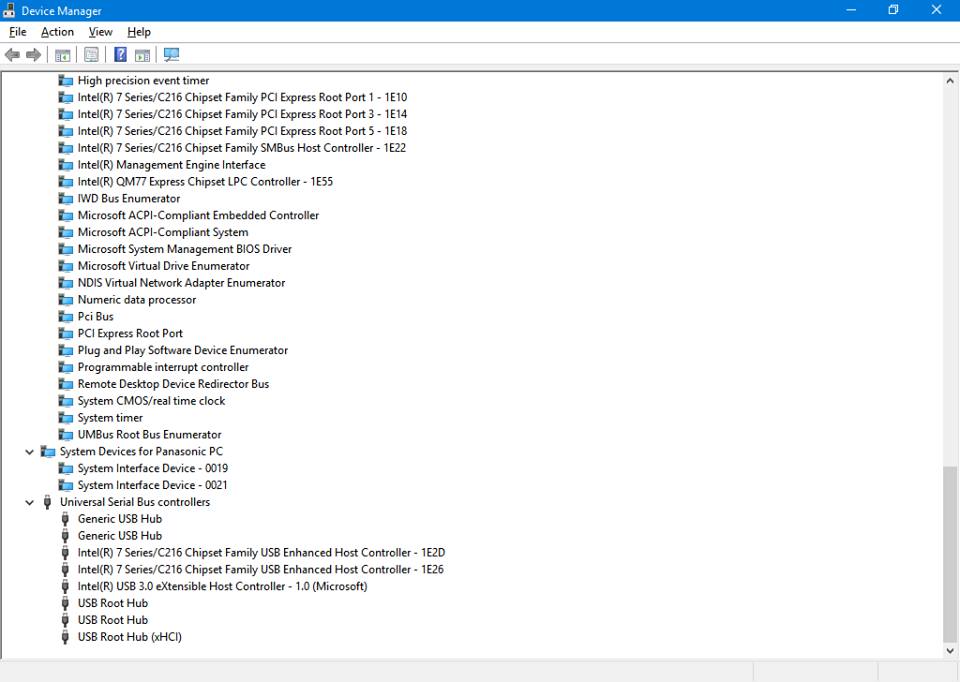Click the Back arrow toolbar icon
The width and height of the screenshot is (960, 682).
click(x=12, y=55)
